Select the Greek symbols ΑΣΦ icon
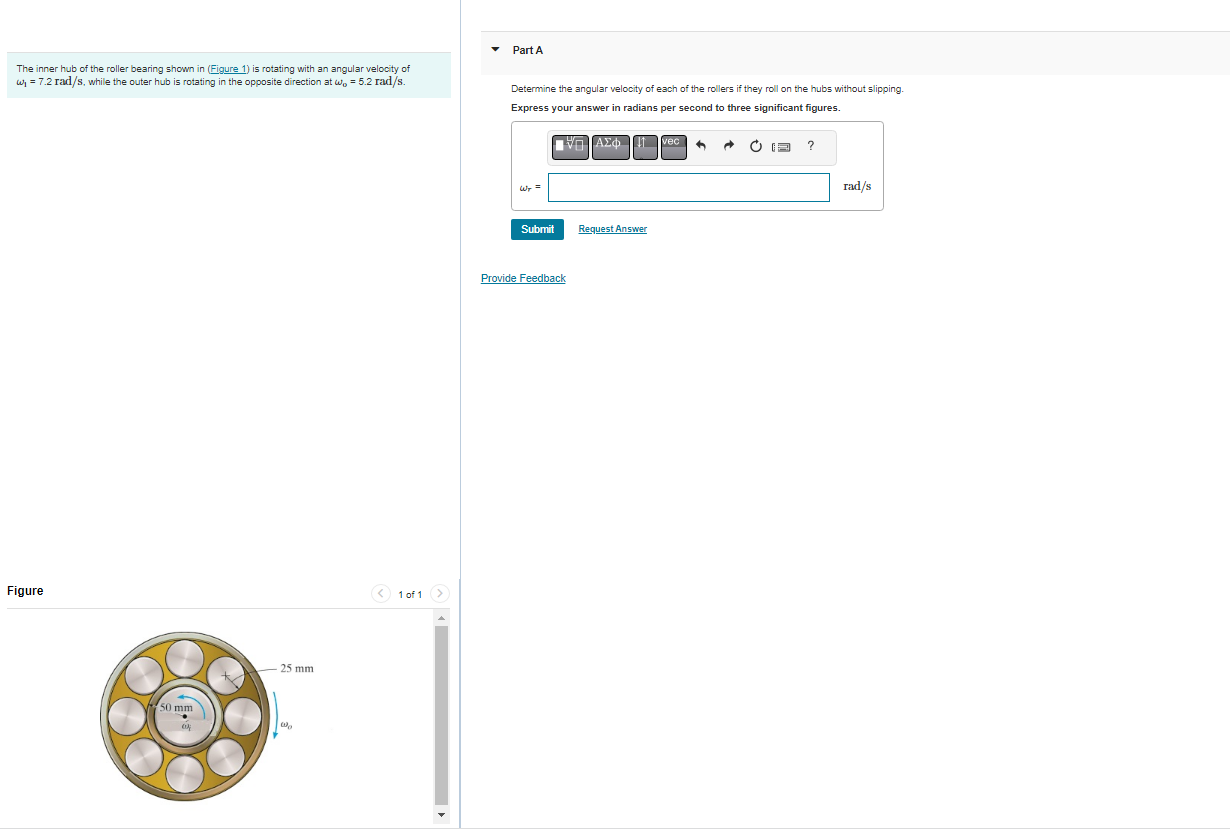Image resolution: width=1230 pixels, height=831 pixels. click(610, 146)
